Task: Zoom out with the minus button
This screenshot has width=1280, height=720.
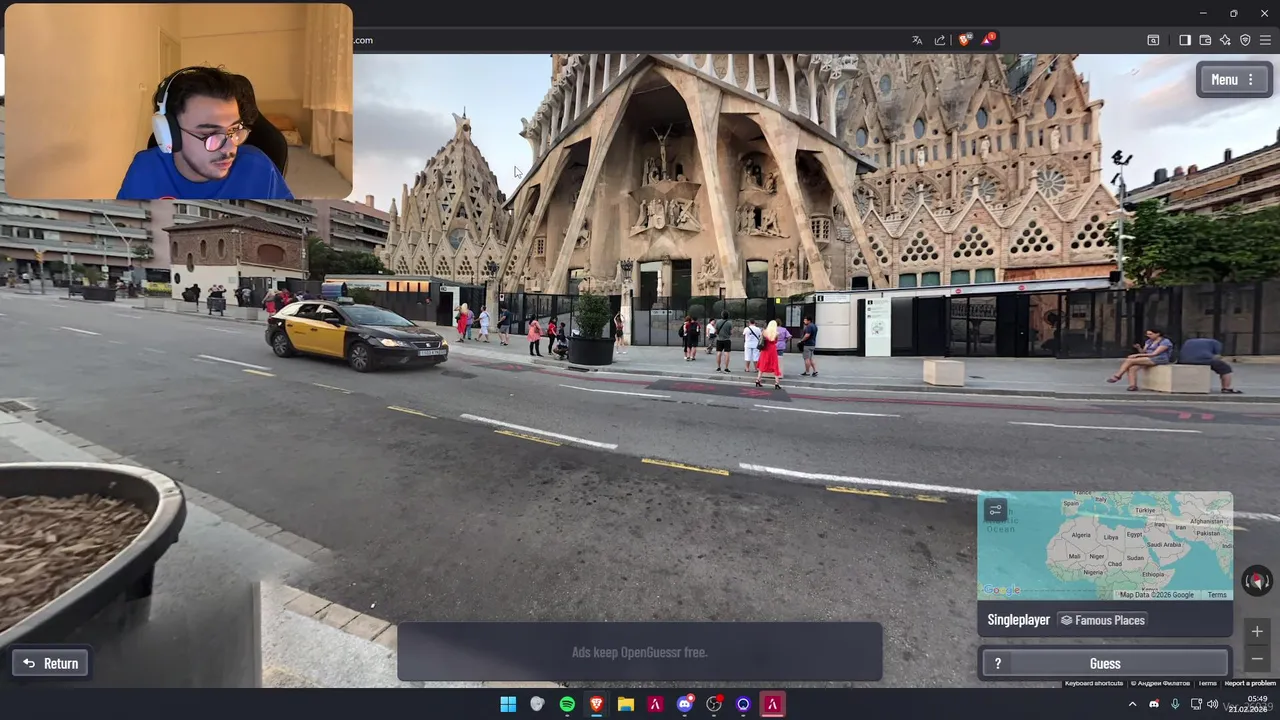Action: click(1257, 658)
